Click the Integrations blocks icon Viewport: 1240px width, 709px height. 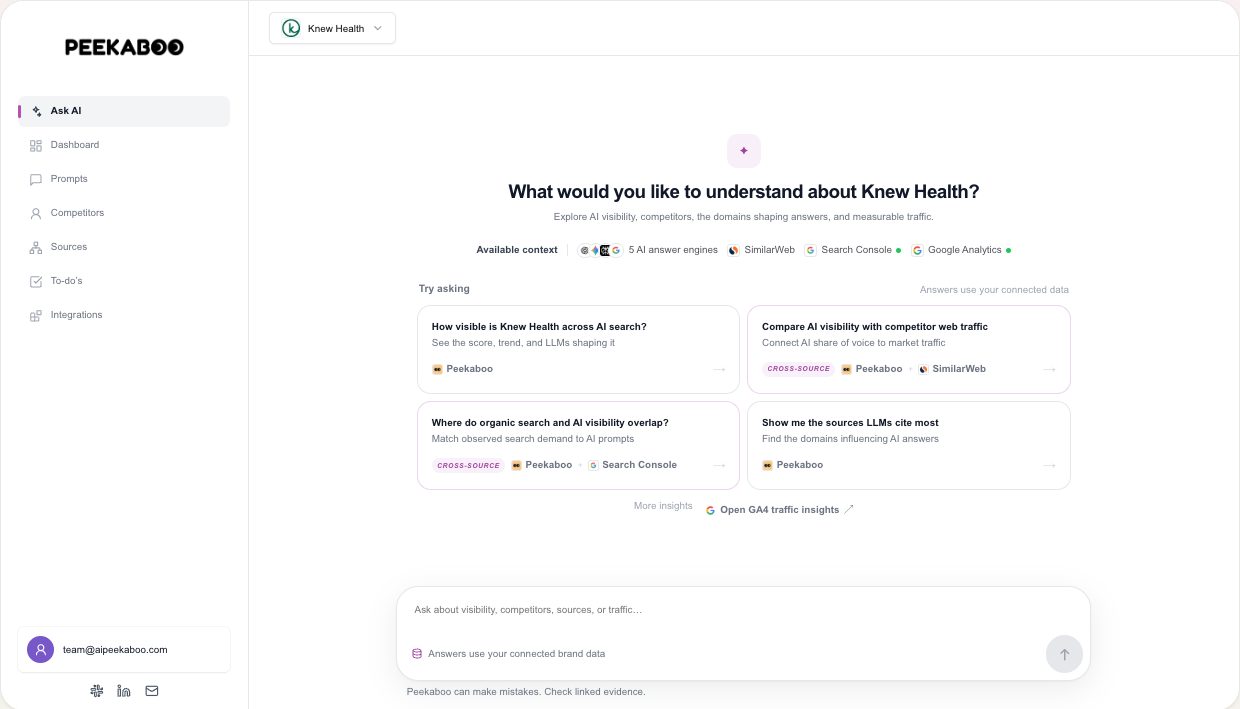36,315
